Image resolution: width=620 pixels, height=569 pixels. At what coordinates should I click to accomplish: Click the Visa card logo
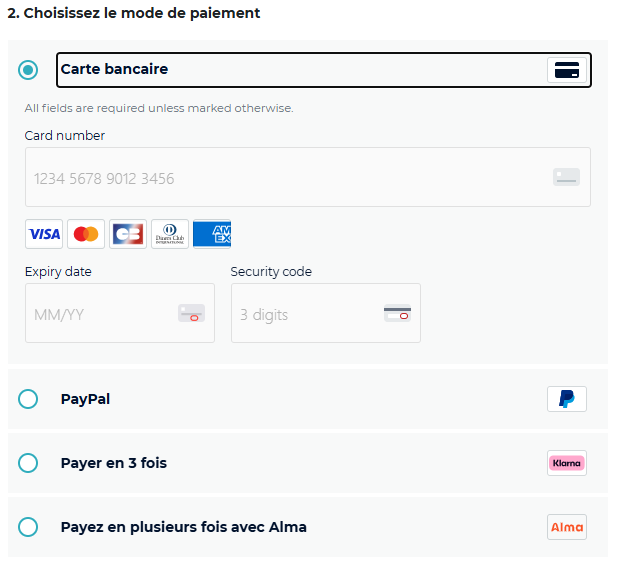(x=44, y=234)
